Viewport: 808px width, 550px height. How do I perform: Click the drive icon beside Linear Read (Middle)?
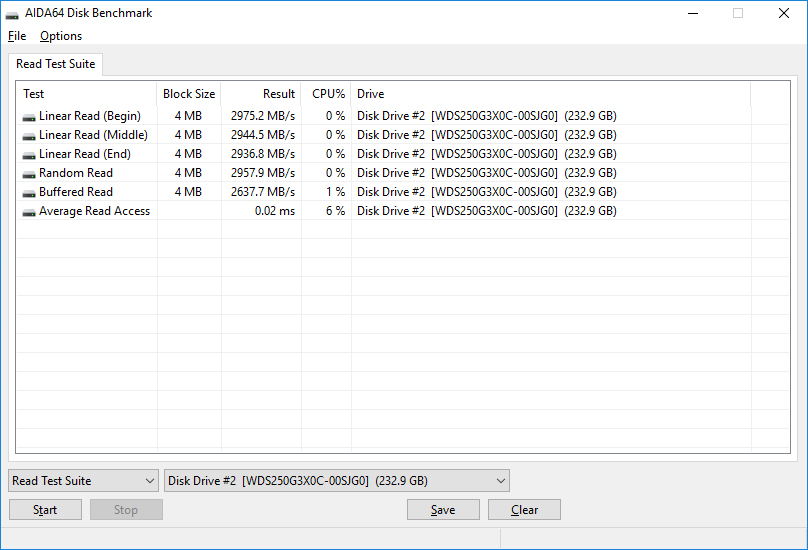(x=29, y=137)
